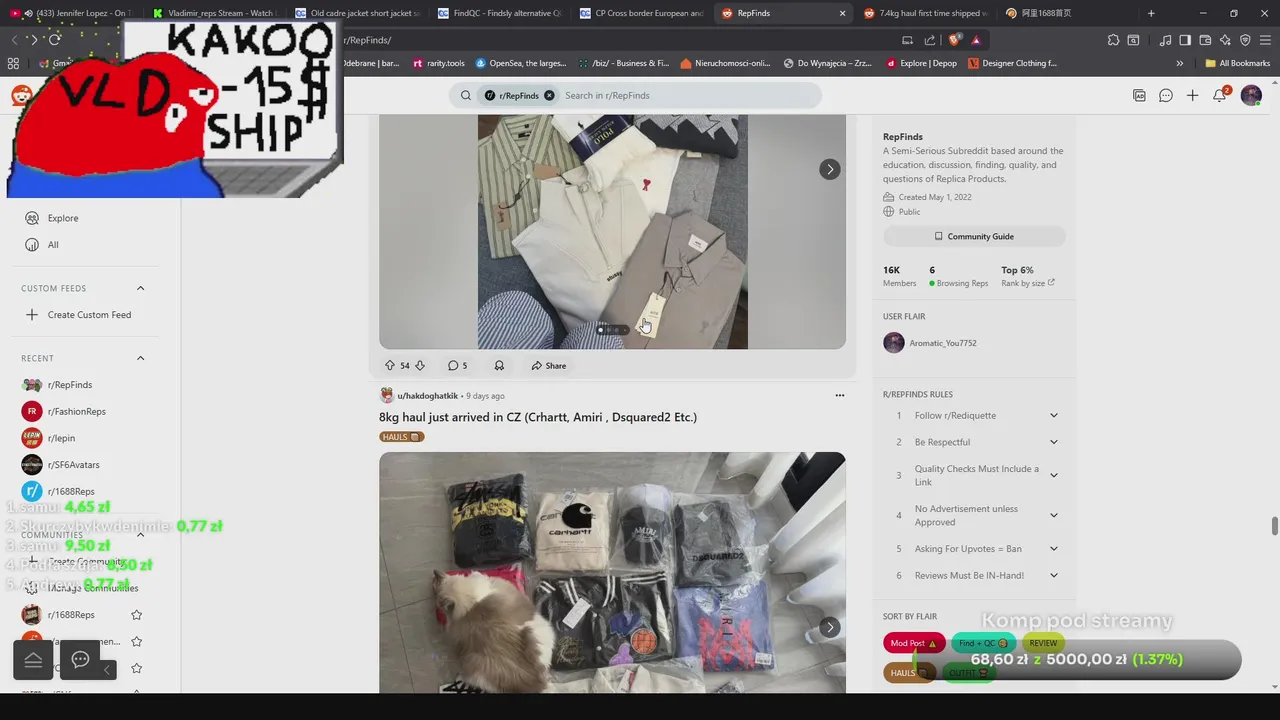The image size is (1280, 720).
Task: Open the Reddit advertise icon in the header
Action: [1139, 95]
